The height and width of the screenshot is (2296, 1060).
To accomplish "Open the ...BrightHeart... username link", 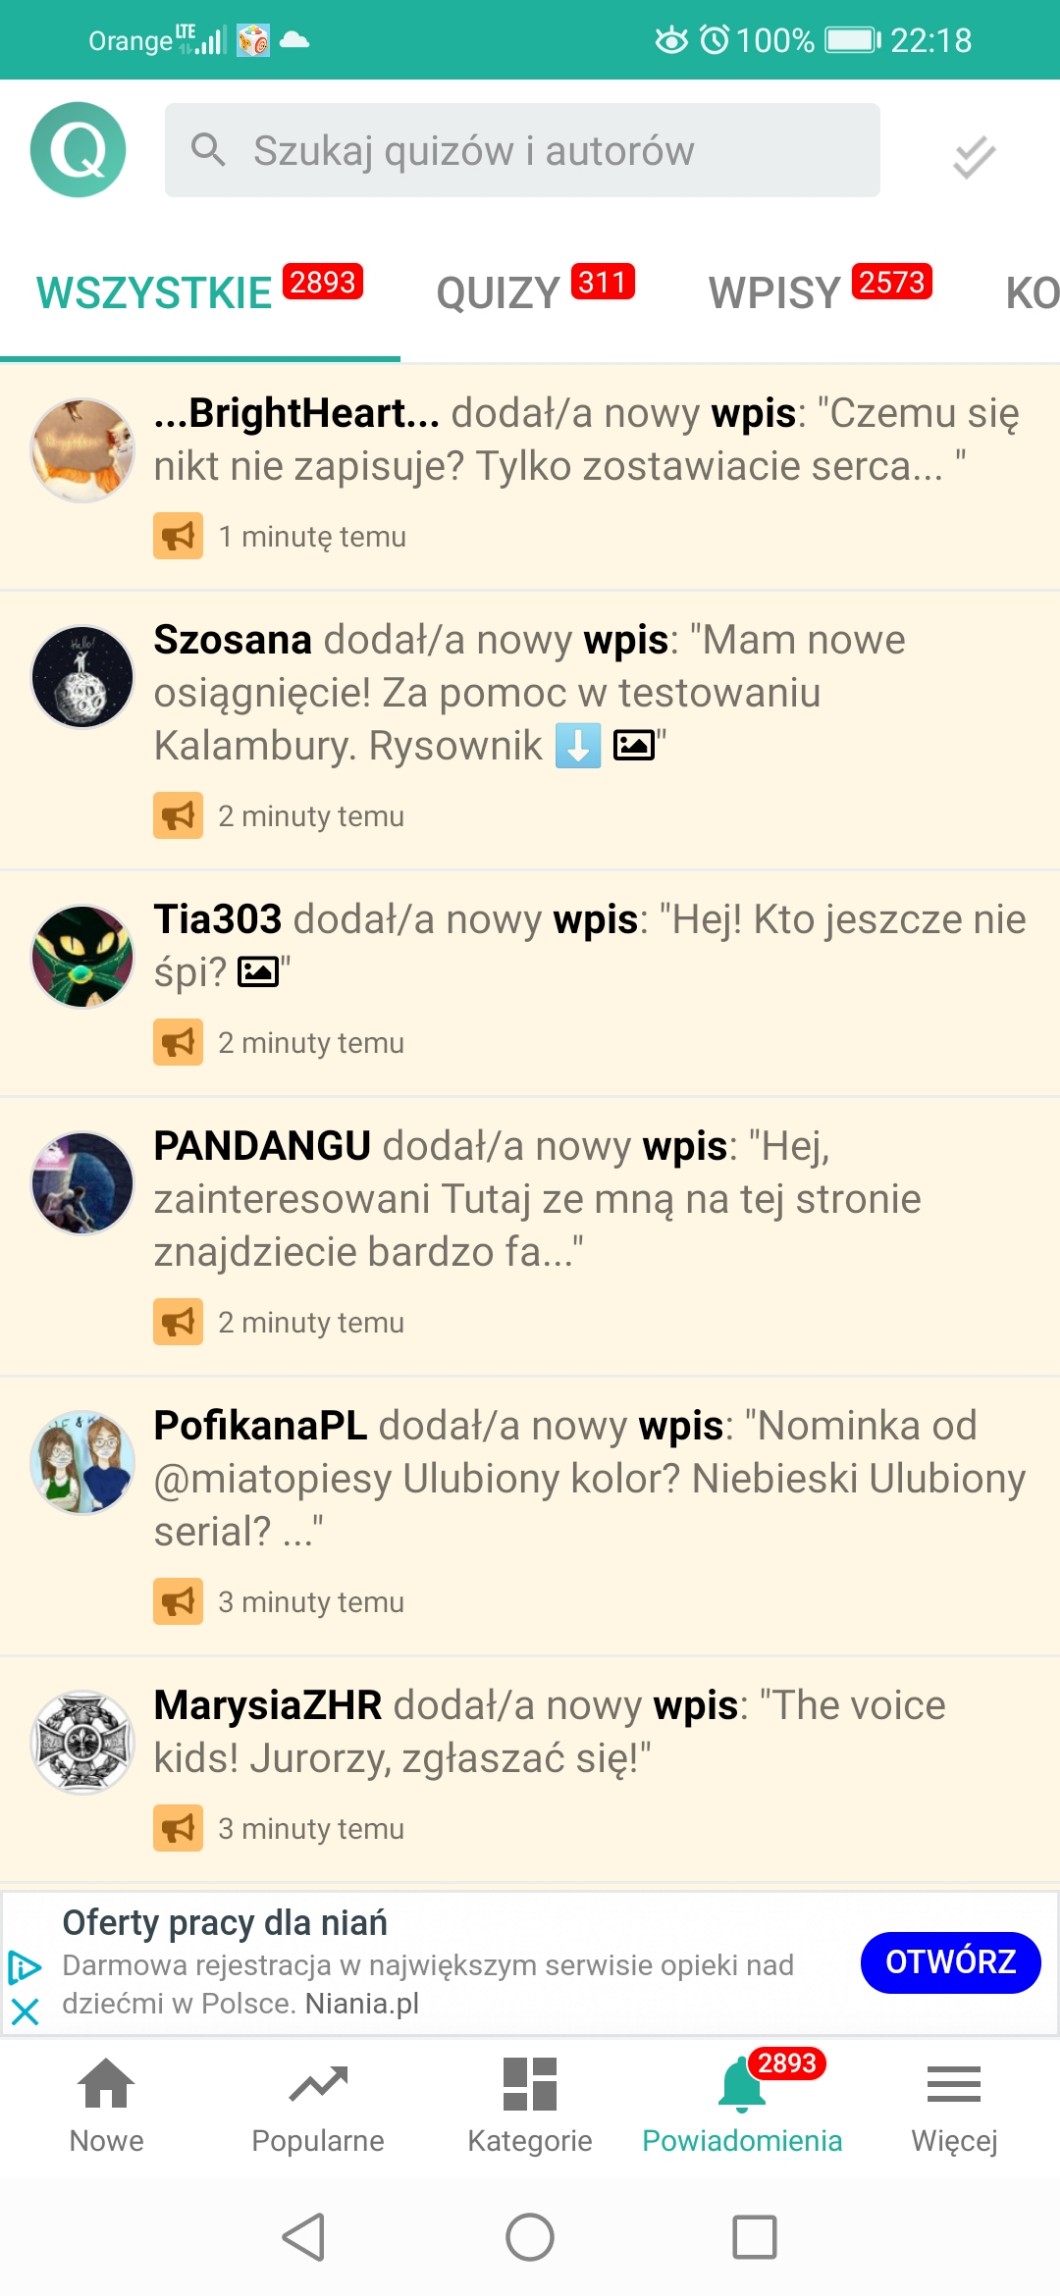I will pos(297,413).
